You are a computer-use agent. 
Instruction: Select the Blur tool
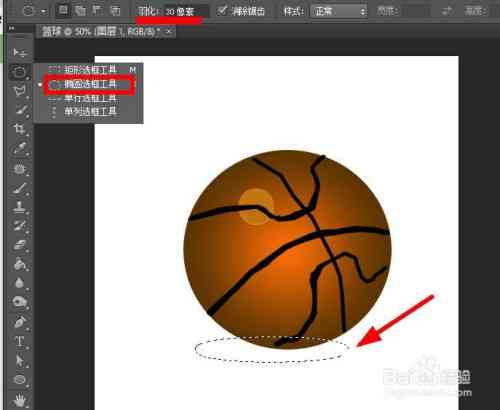click(x=19, y=283)
